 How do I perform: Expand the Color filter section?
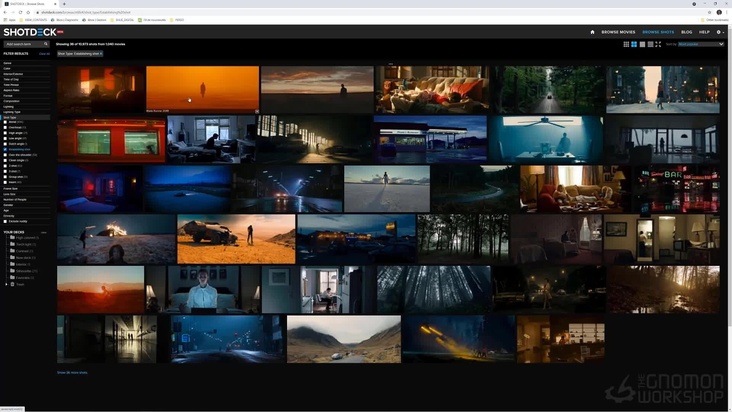click(x=26, y=69)
